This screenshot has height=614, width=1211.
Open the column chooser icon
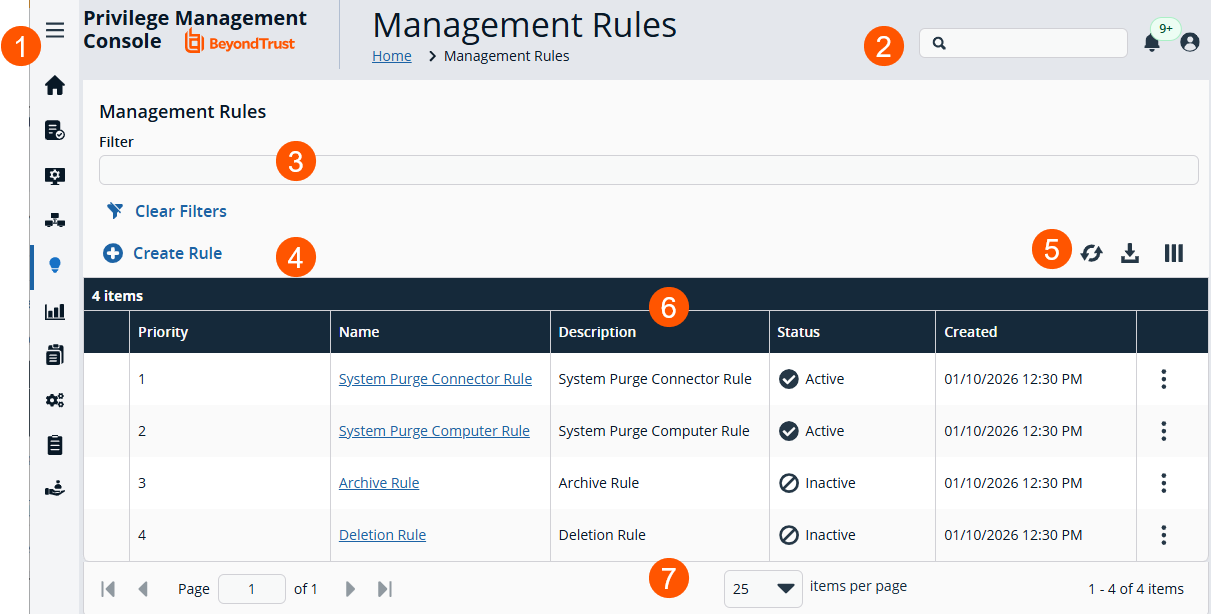coord(1173,253)
